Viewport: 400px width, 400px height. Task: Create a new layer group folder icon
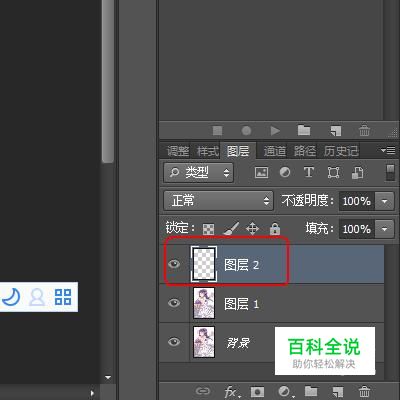pyautogui.click(x=311, y=391)
